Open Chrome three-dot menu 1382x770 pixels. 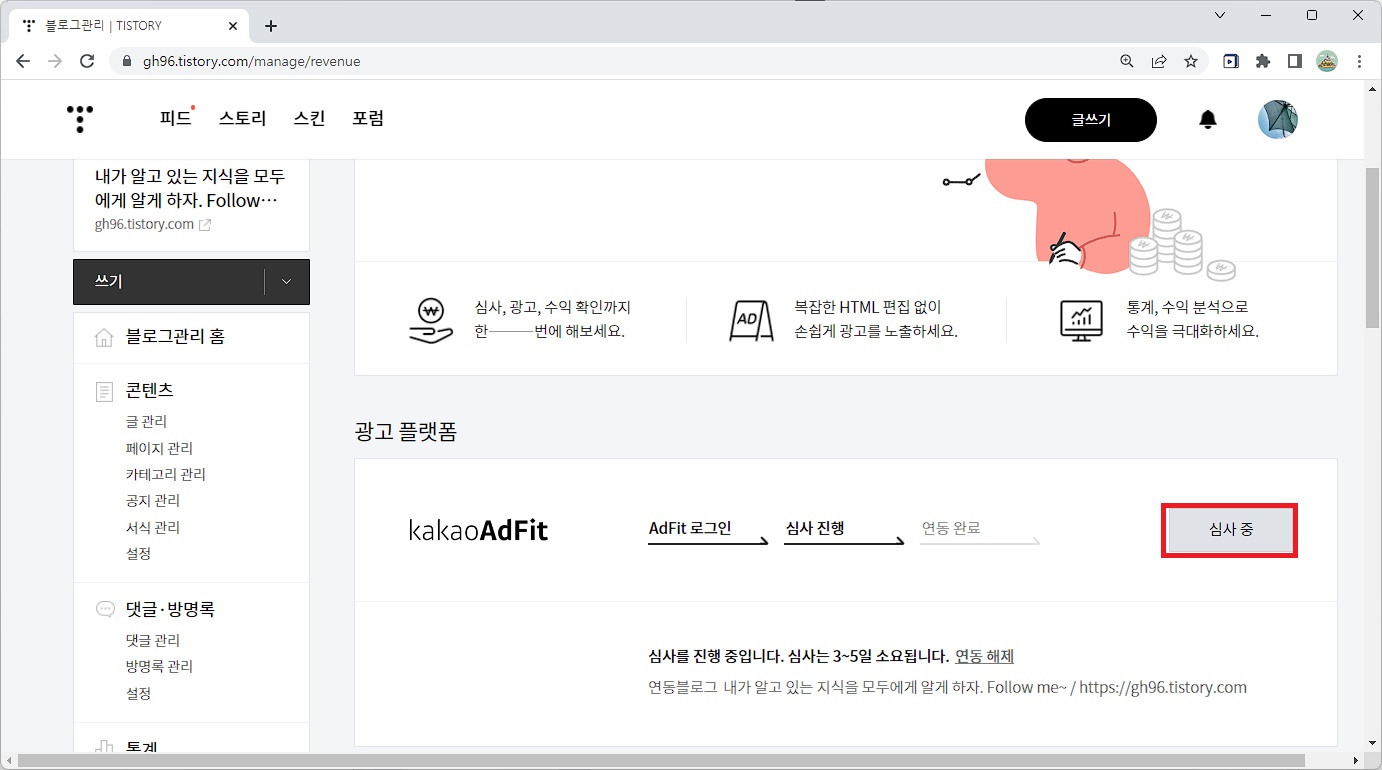pos(1359,61)
